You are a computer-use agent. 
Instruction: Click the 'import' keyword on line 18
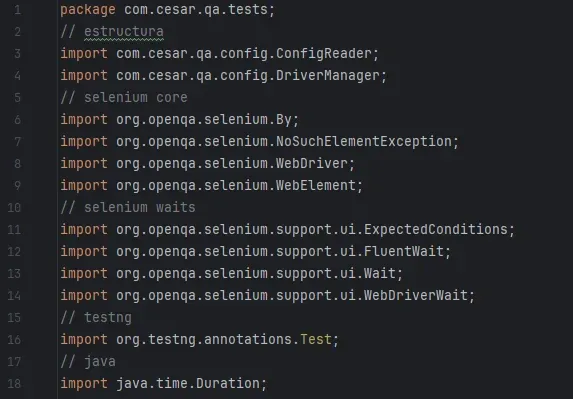click(x=84, y=383)
